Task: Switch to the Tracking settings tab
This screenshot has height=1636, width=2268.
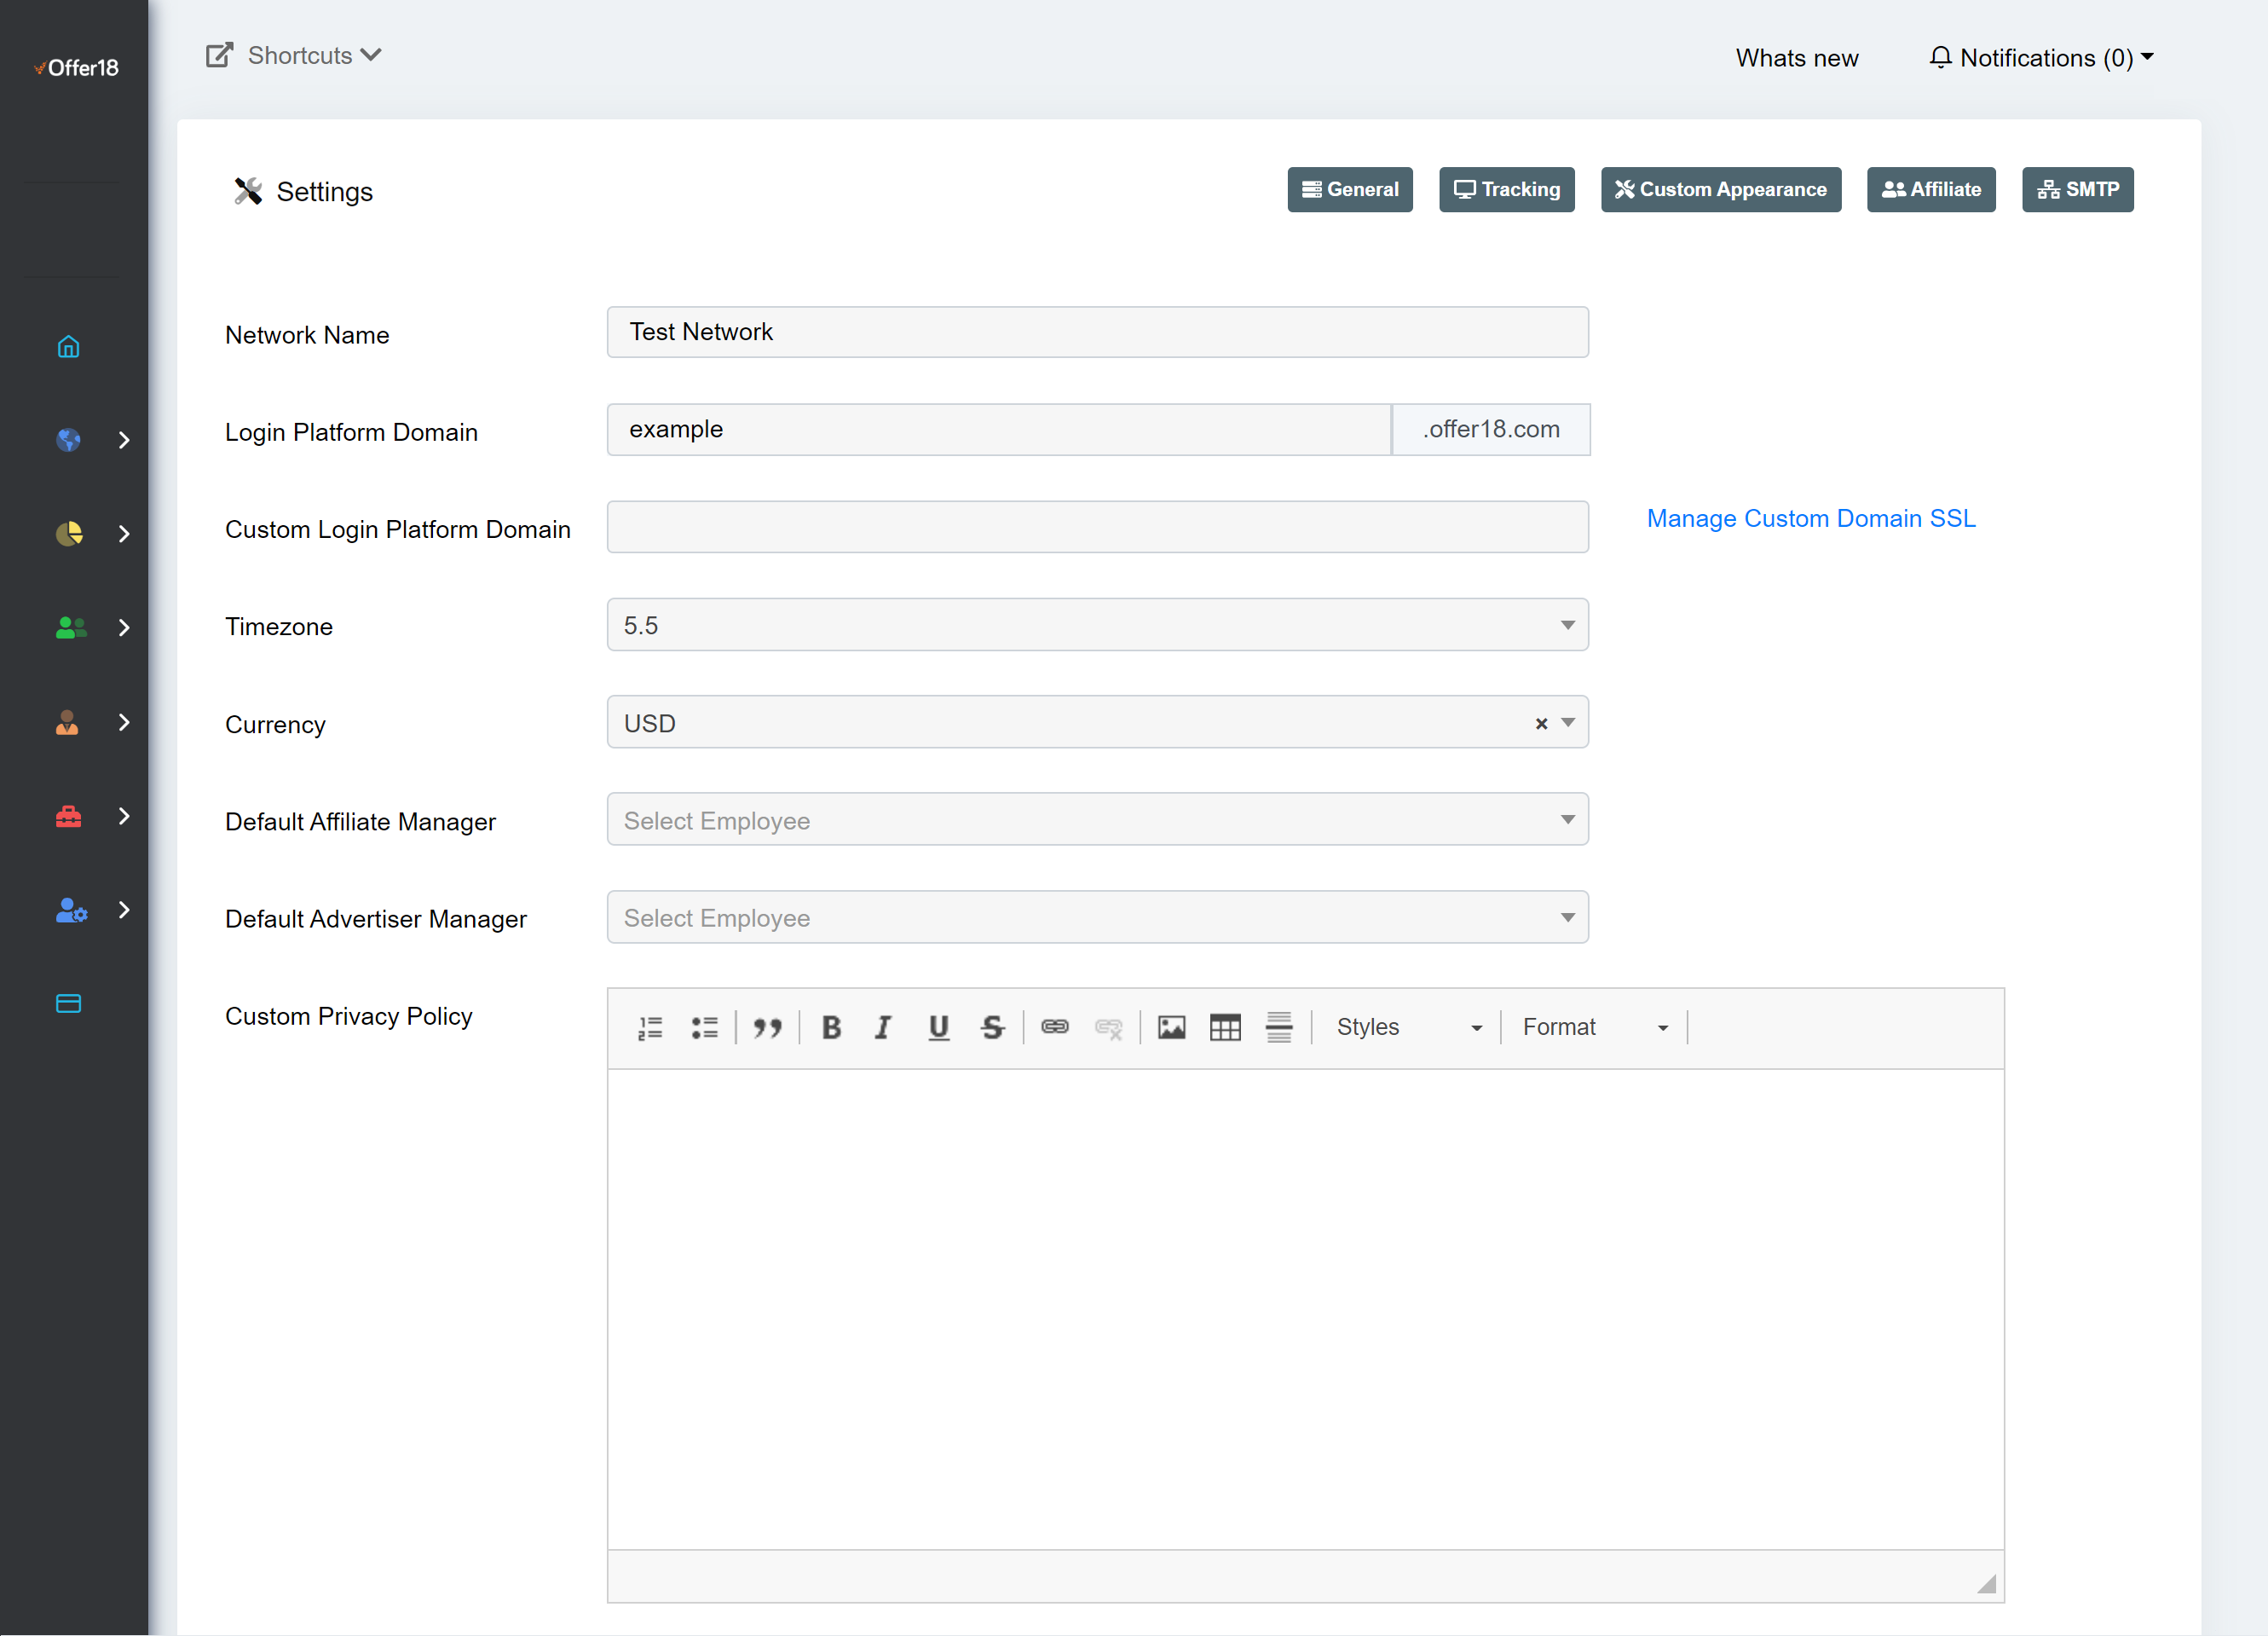Action: click(1506, 189)
